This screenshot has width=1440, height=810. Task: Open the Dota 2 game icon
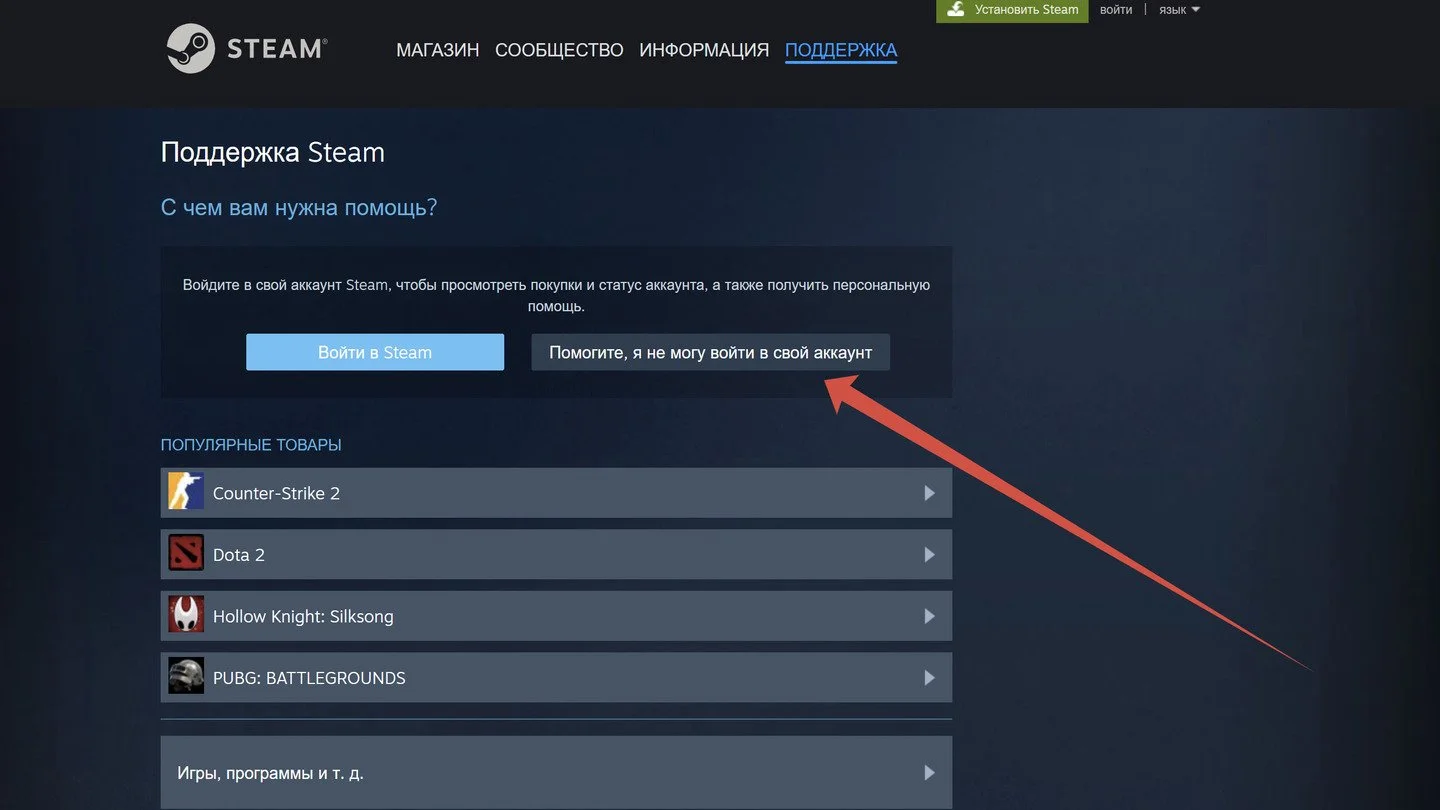click(186, 554)
